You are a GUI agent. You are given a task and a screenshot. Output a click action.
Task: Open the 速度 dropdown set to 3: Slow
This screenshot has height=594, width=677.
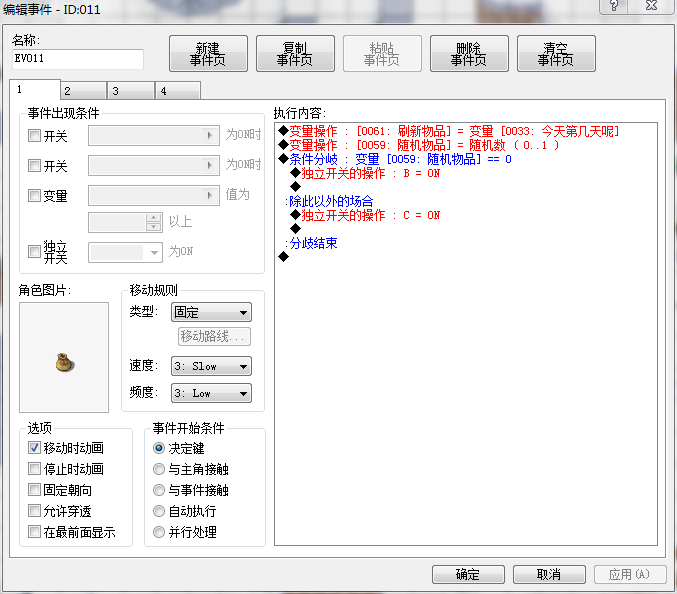(x=212, y=366)
